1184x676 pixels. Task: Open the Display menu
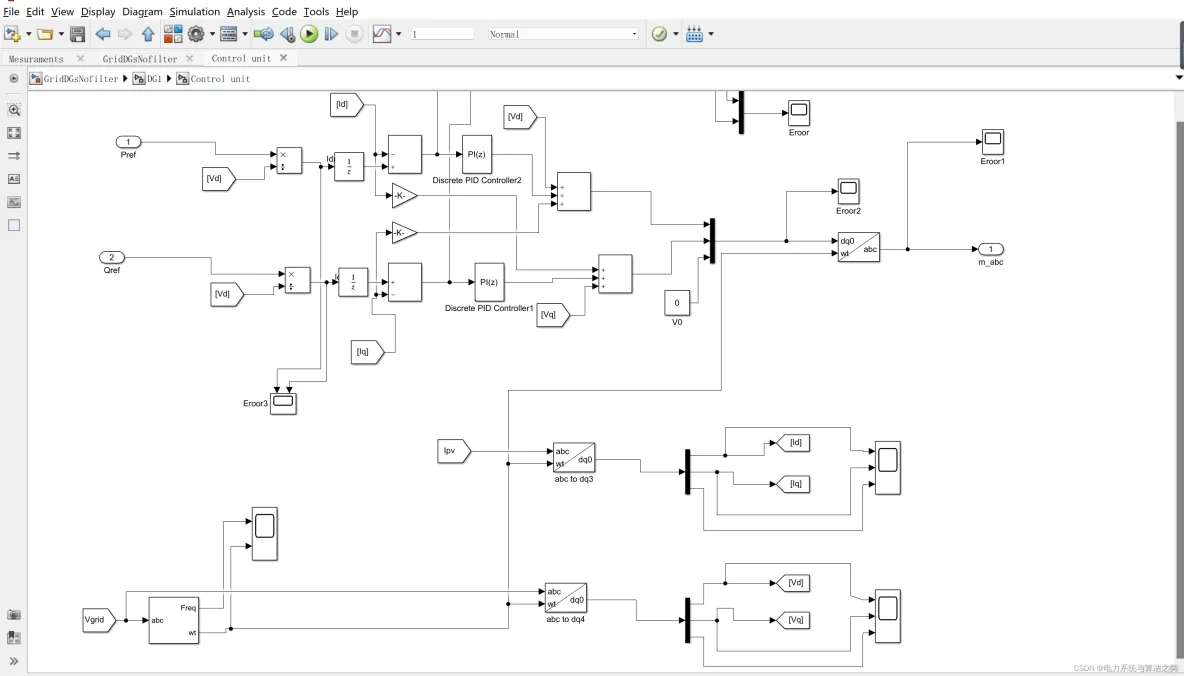pos(98,11)
